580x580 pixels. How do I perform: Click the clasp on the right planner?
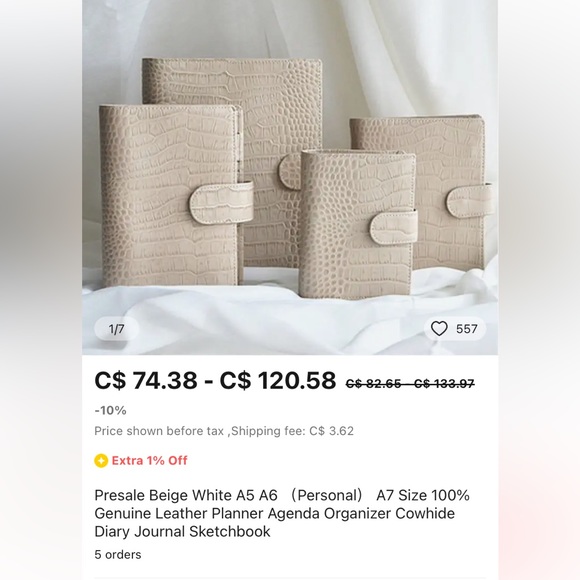(x=469, y=202)
